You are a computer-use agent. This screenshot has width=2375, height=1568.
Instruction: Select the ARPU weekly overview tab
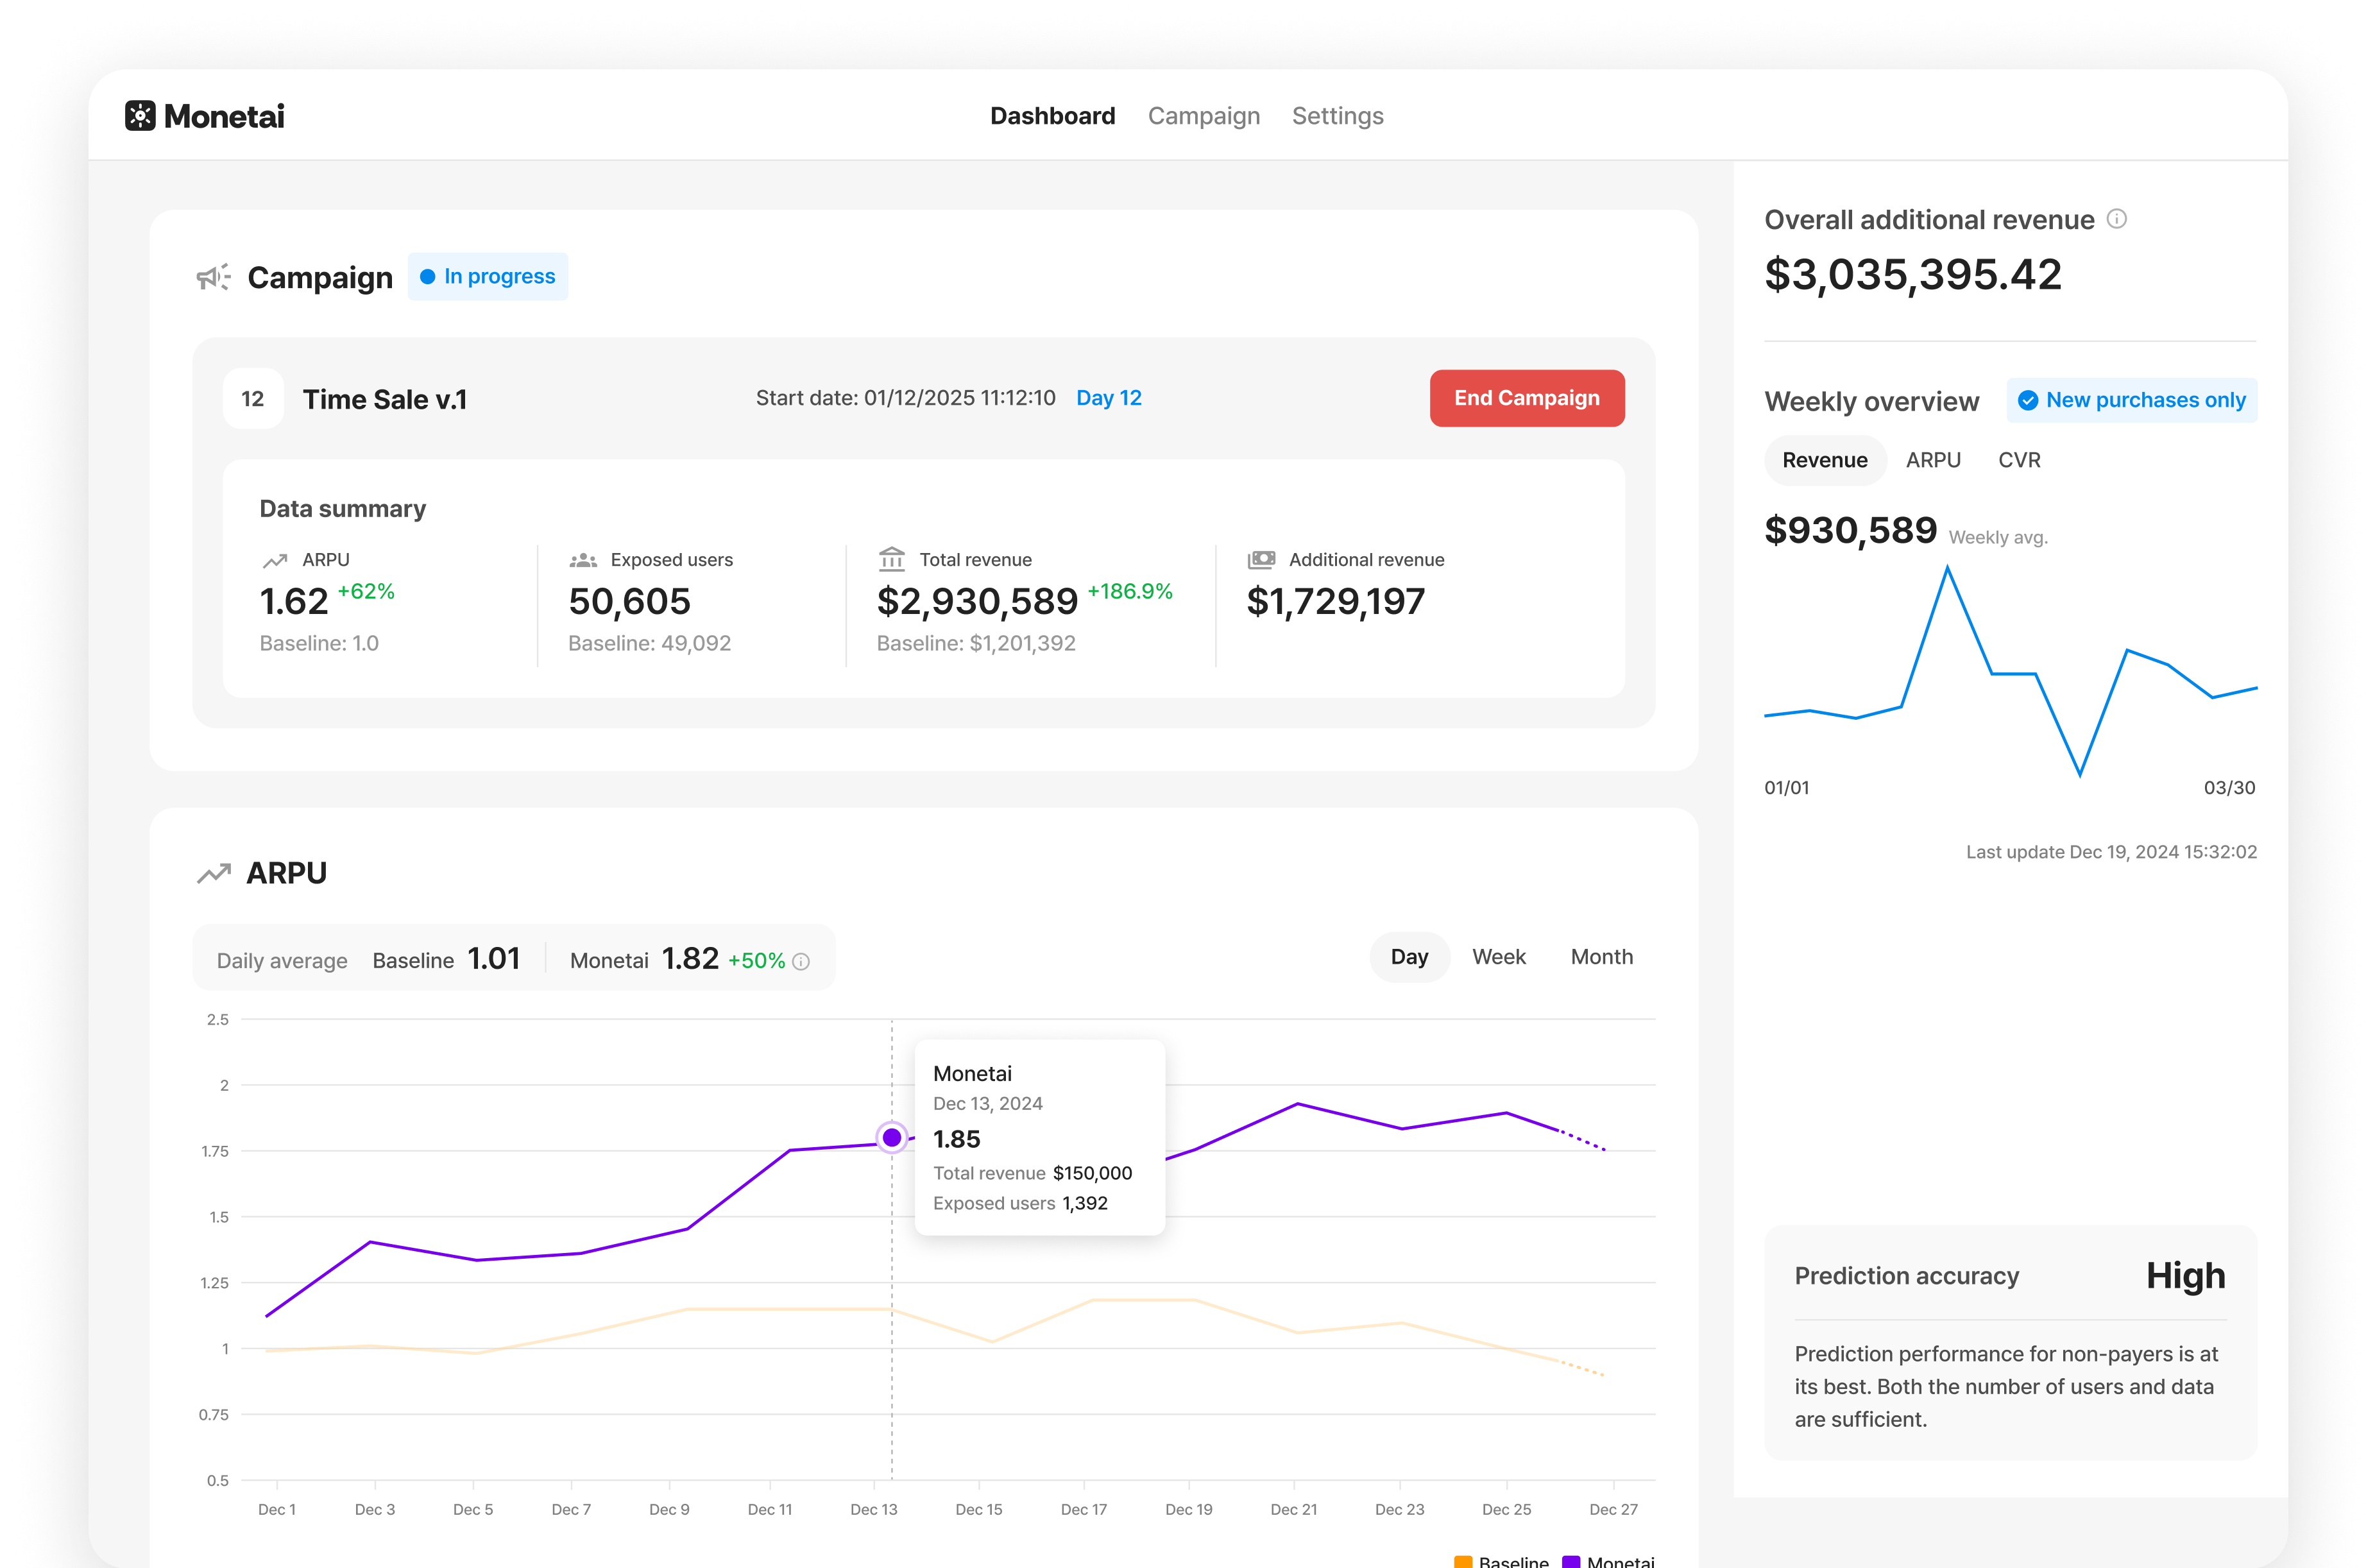1933,460
